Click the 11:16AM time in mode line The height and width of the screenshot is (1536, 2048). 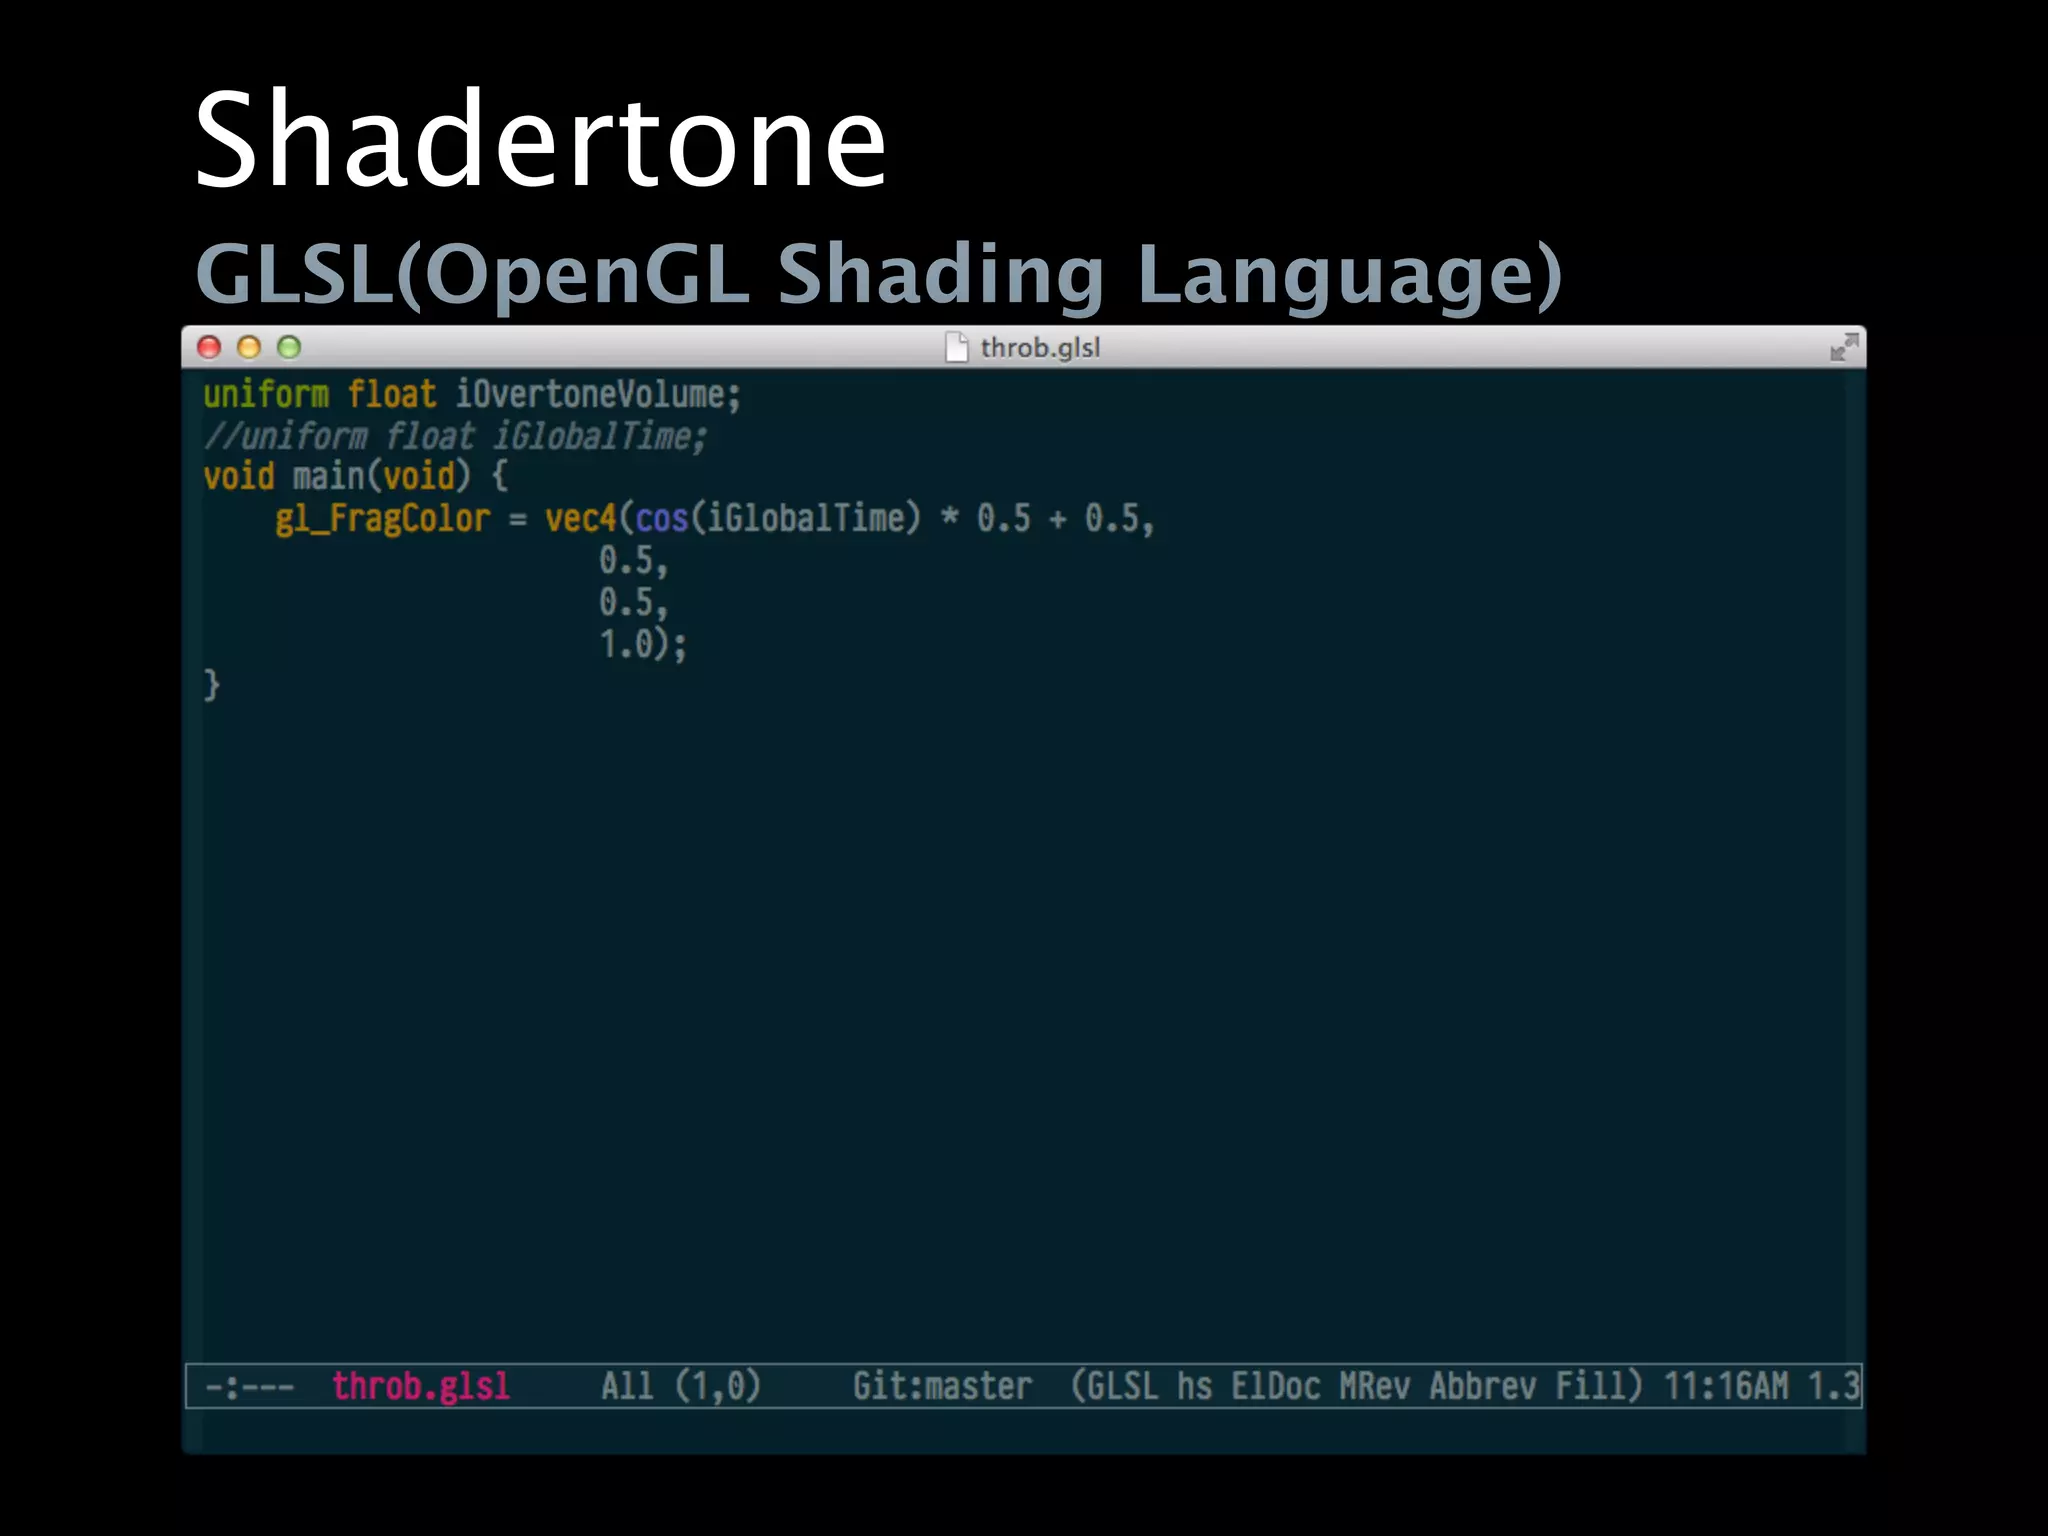pyautogui.click(x=1726, y=1386)
